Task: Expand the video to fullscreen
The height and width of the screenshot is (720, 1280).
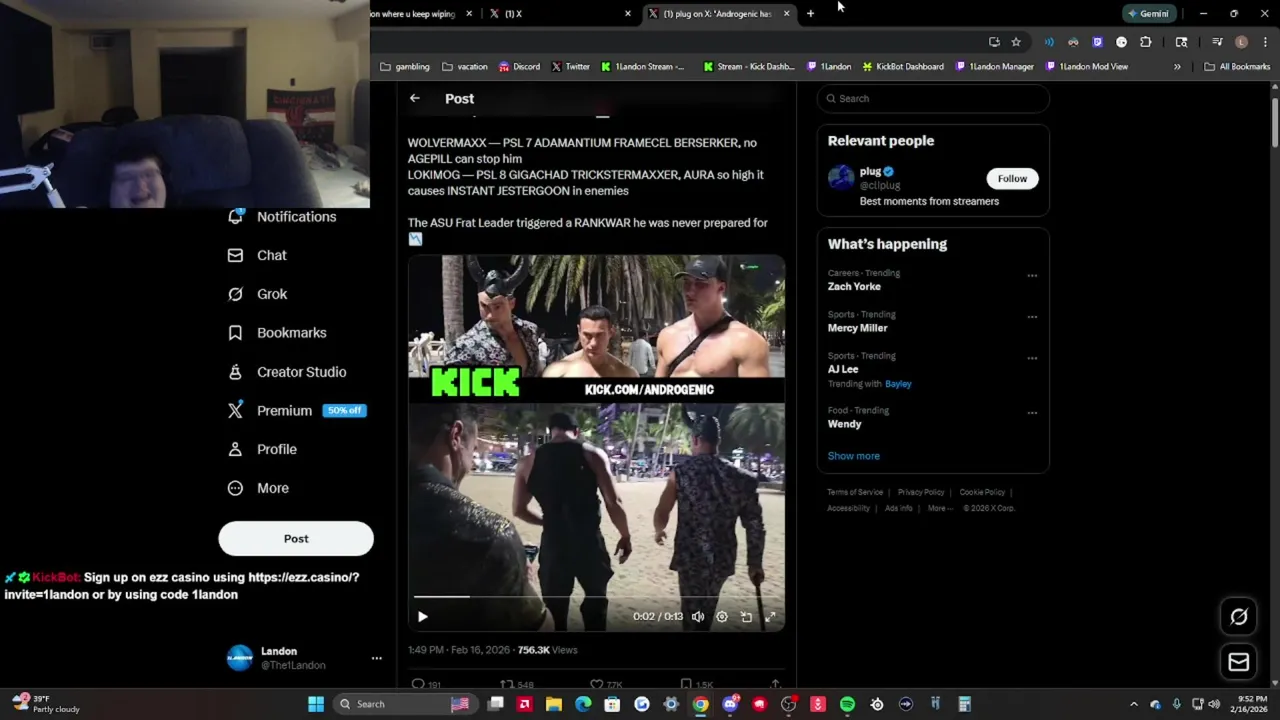Action: pyautogui.click(x=770, y=617)
